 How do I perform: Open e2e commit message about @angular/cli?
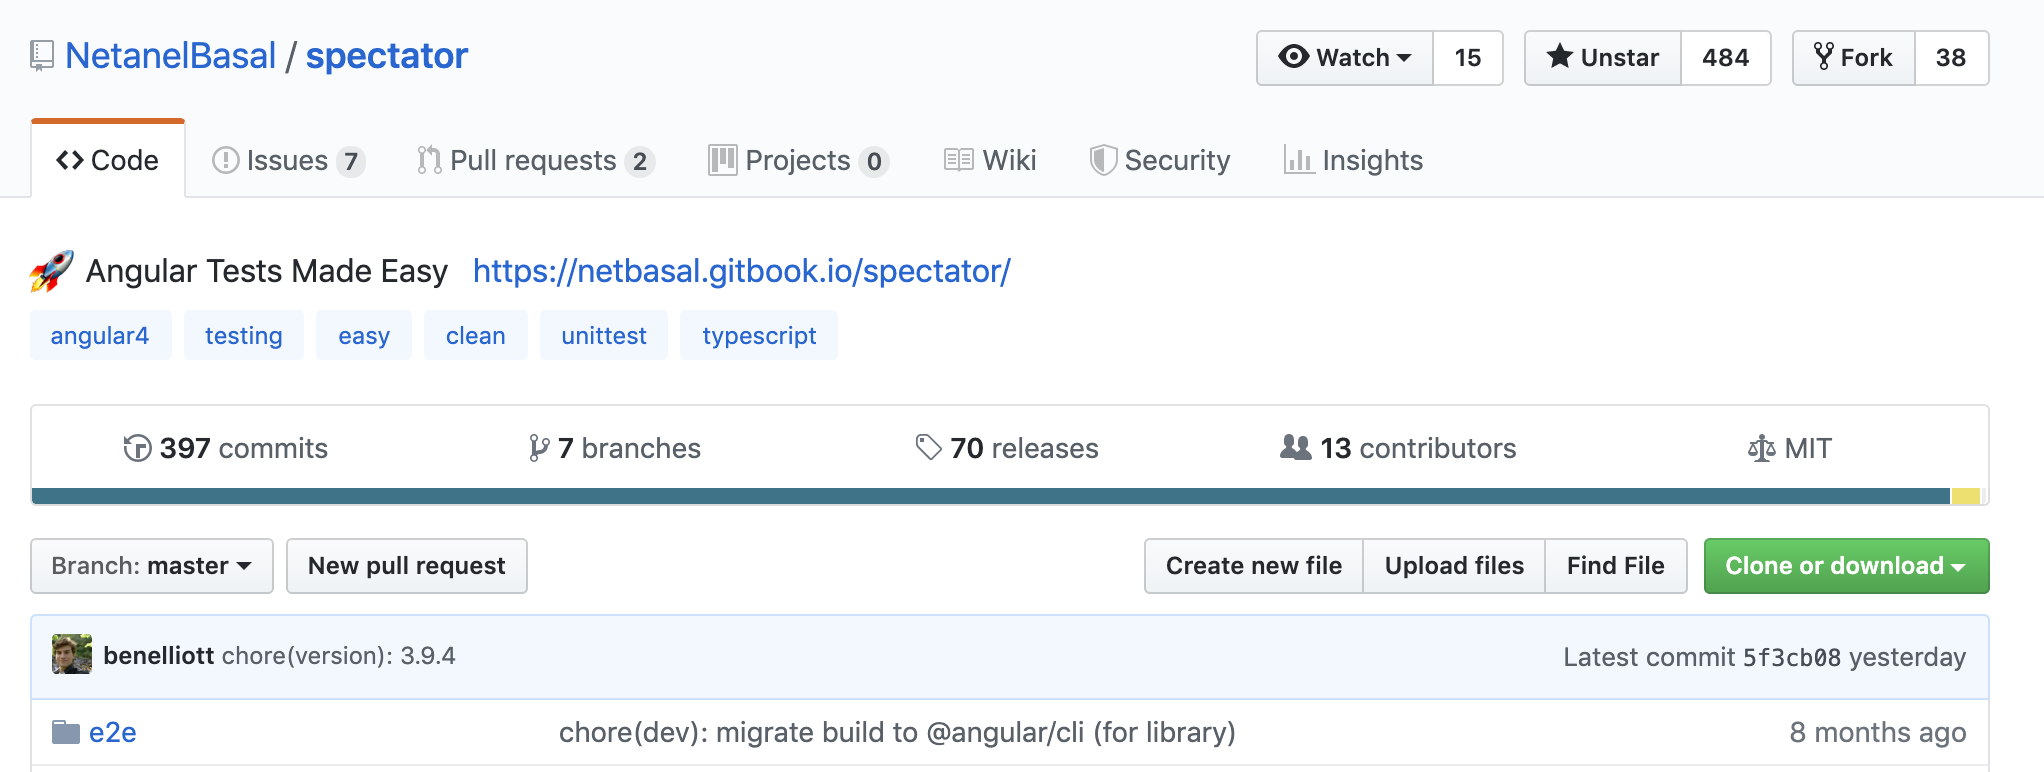[x=897, y=732]
